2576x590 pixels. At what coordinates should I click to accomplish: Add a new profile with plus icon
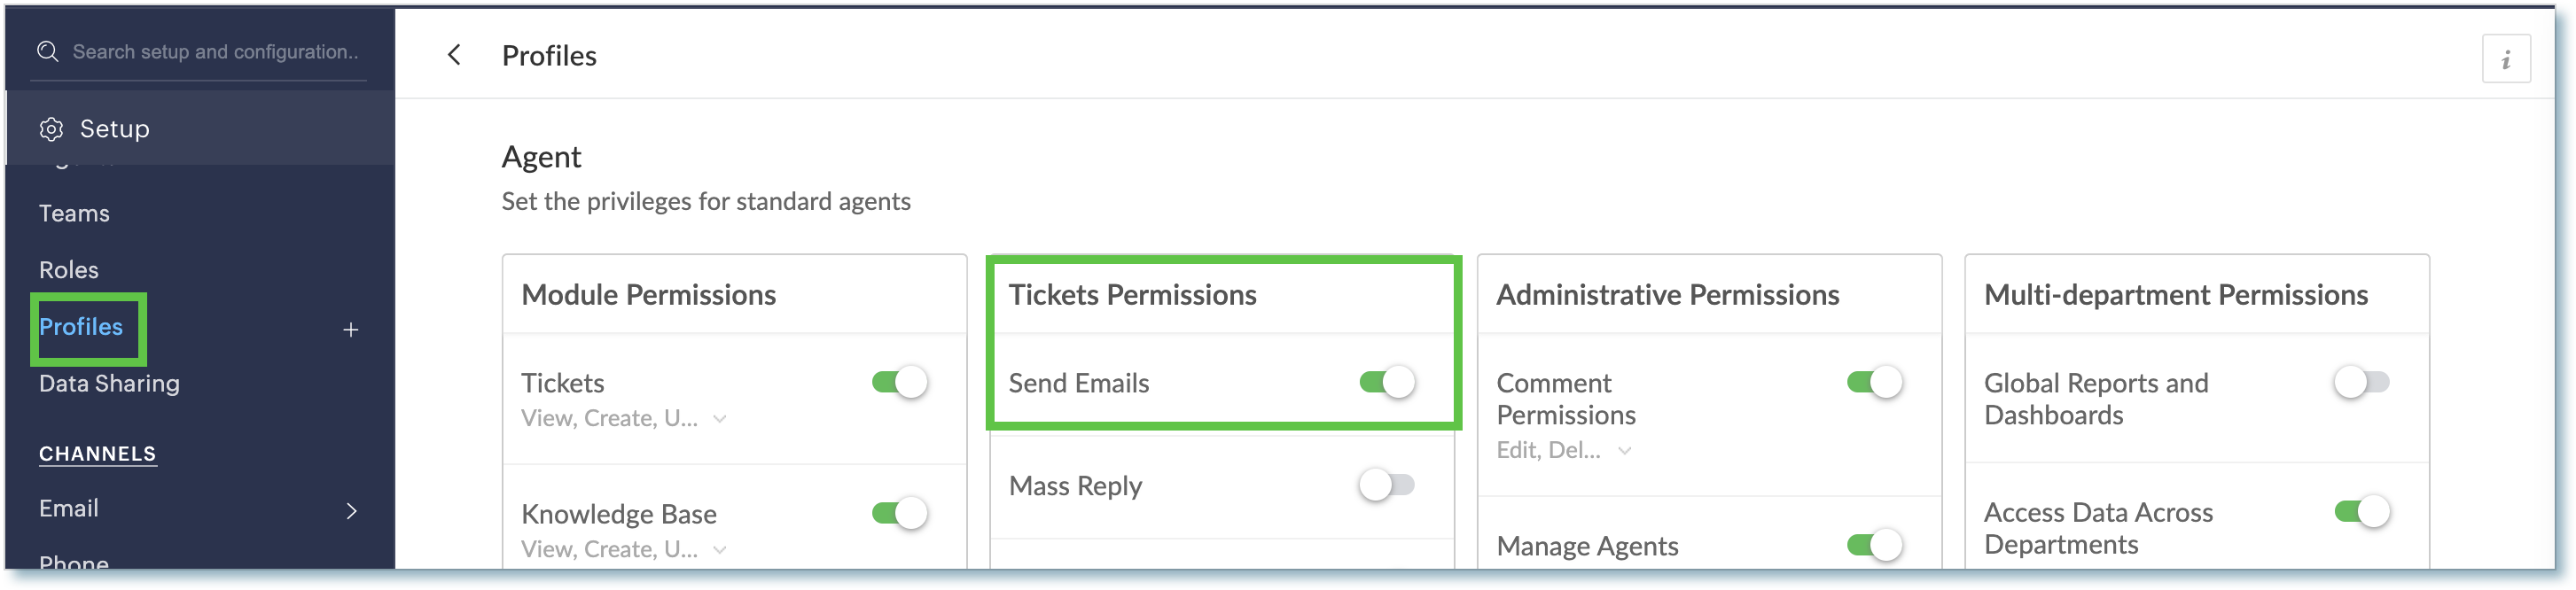351,330
